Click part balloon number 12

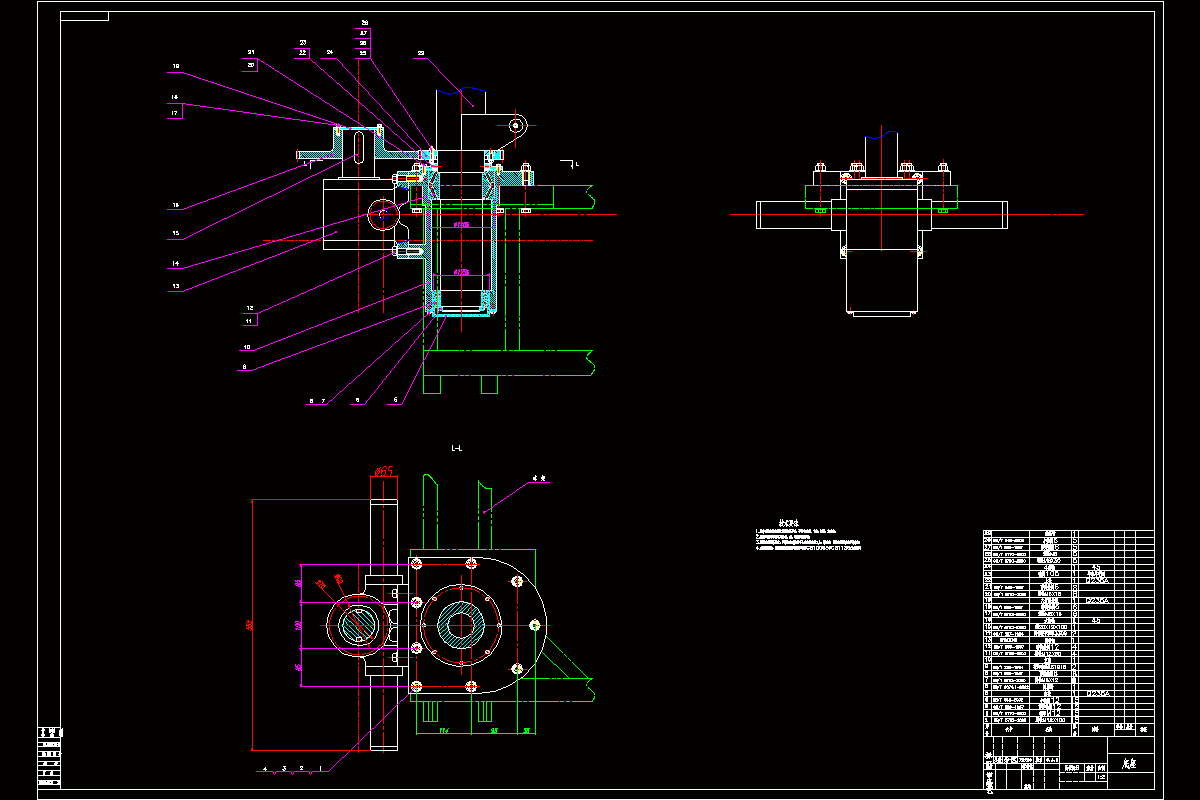click(x=251, y=308)
